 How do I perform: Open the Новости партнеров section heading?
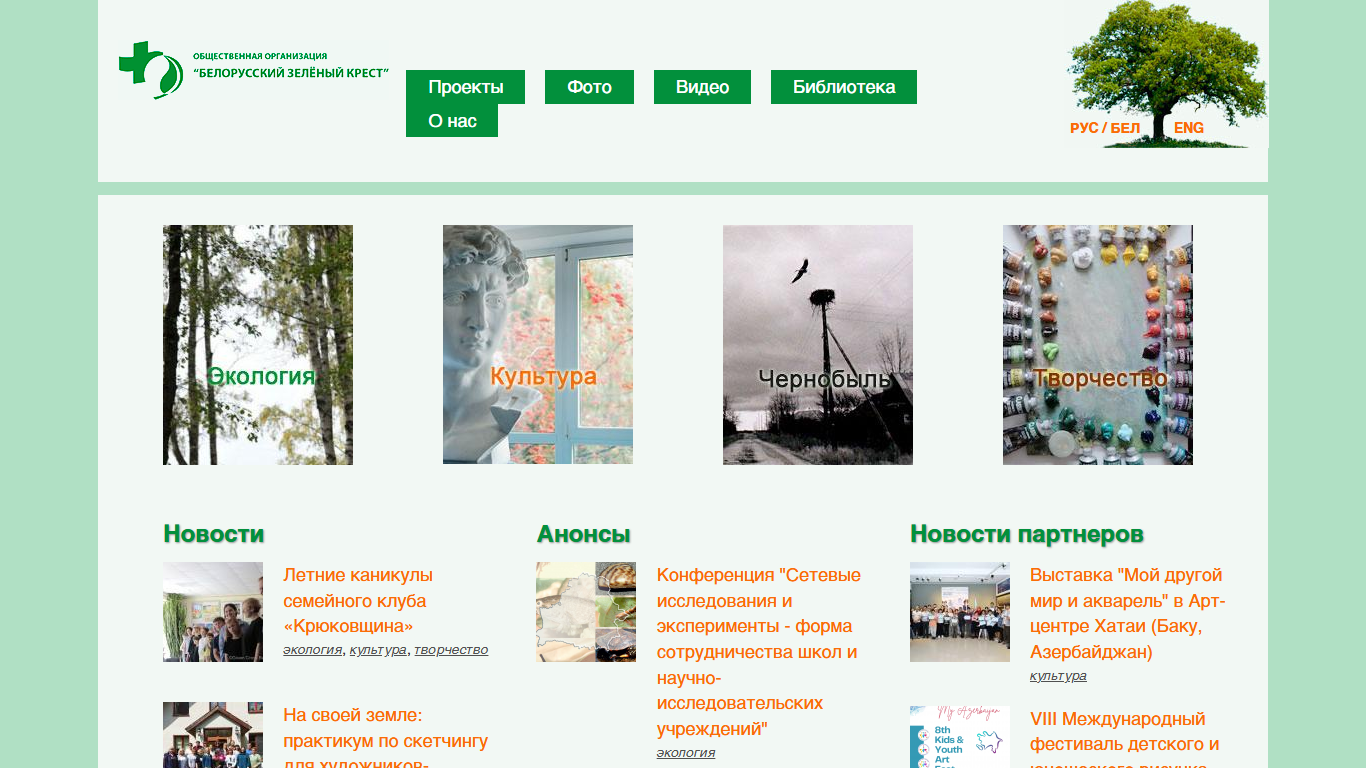click(1027, 534)
